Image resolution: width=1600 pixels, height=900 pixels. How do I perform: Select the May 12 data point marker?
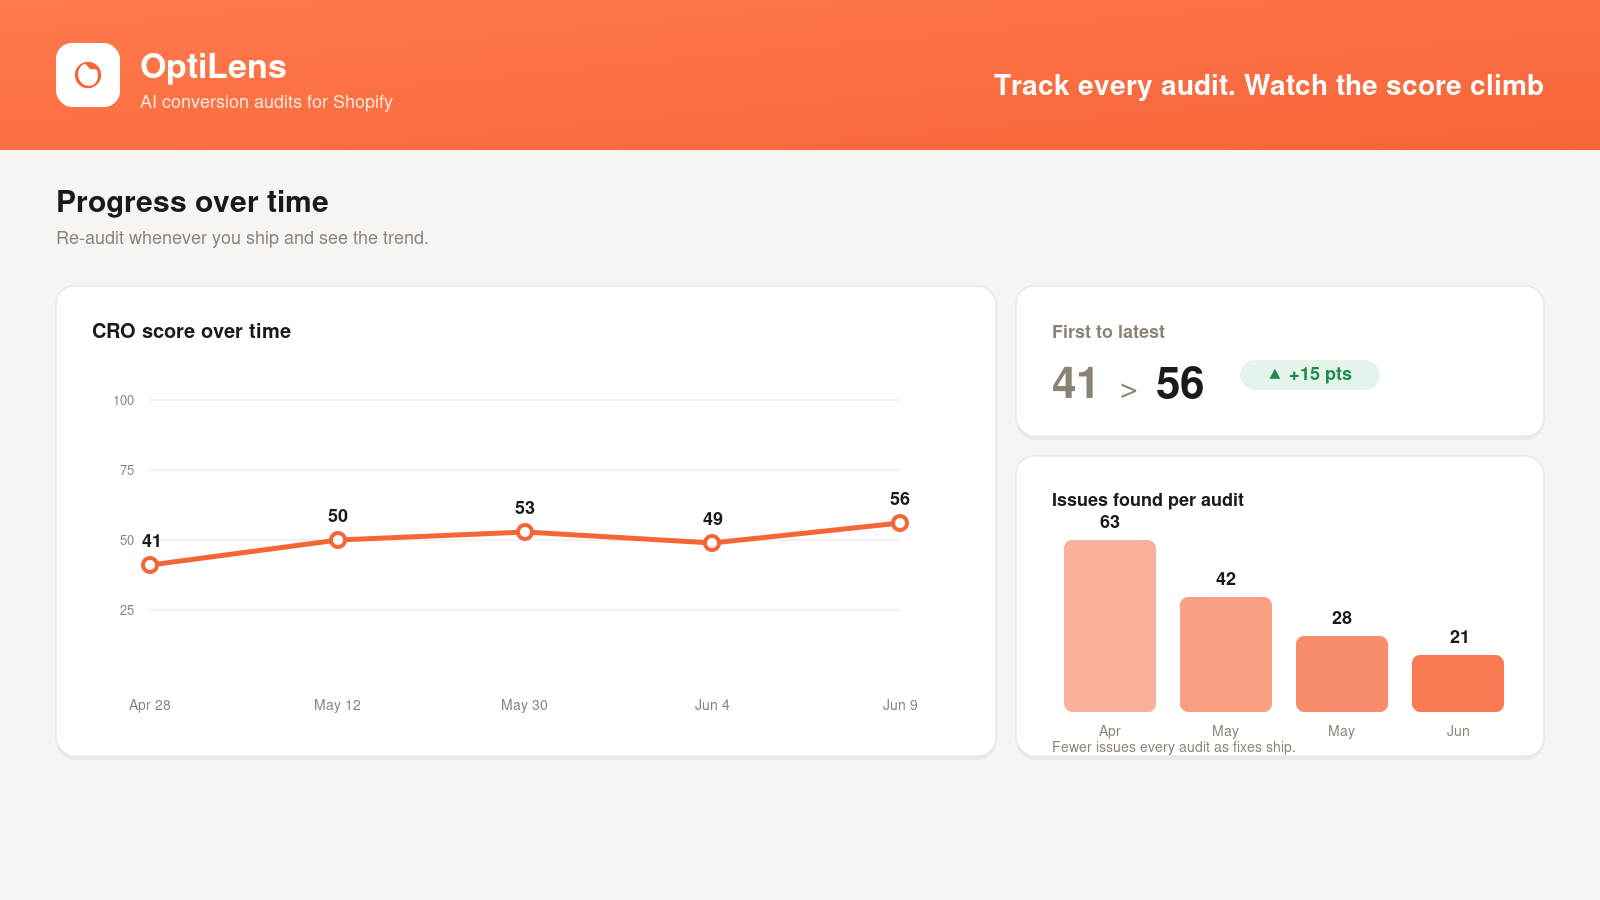(338, 540)
